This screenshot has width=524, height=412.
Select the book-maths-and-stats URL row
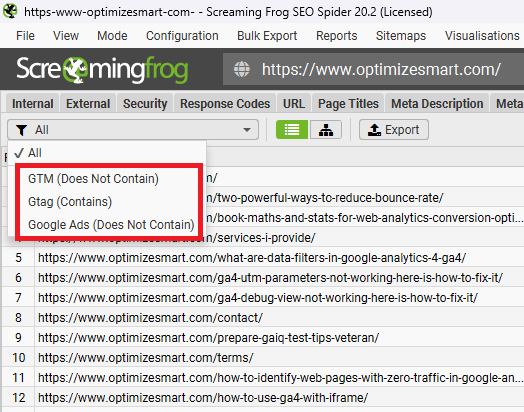pyautogui.click(x=364, y=218)
